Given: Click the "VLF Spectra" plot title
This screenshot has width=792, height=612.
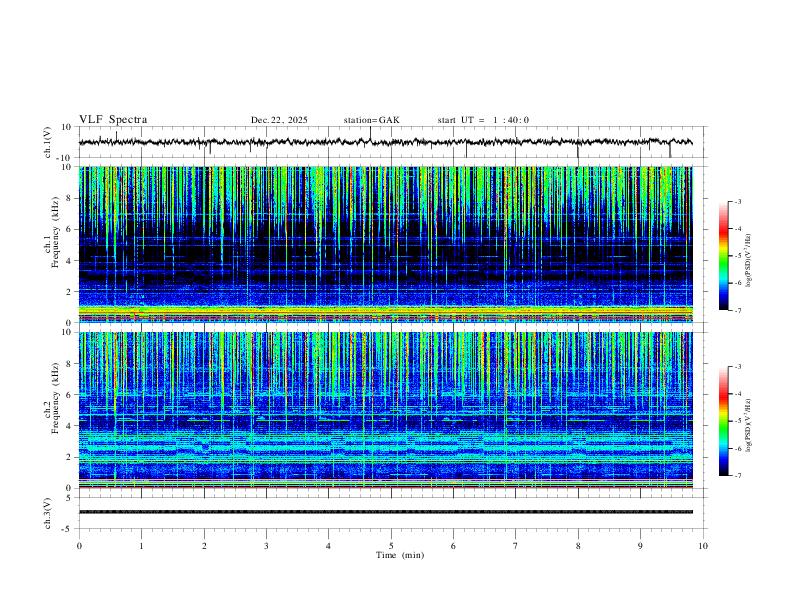Looking at the screenshot, I should coord(113,120).
